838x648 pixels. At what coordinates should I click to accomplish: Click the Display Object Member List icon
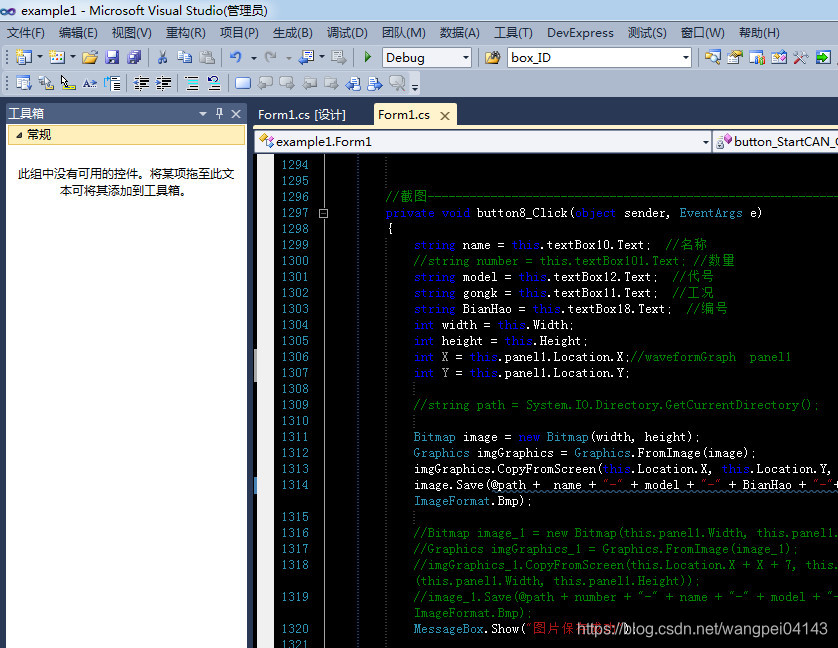24,83
